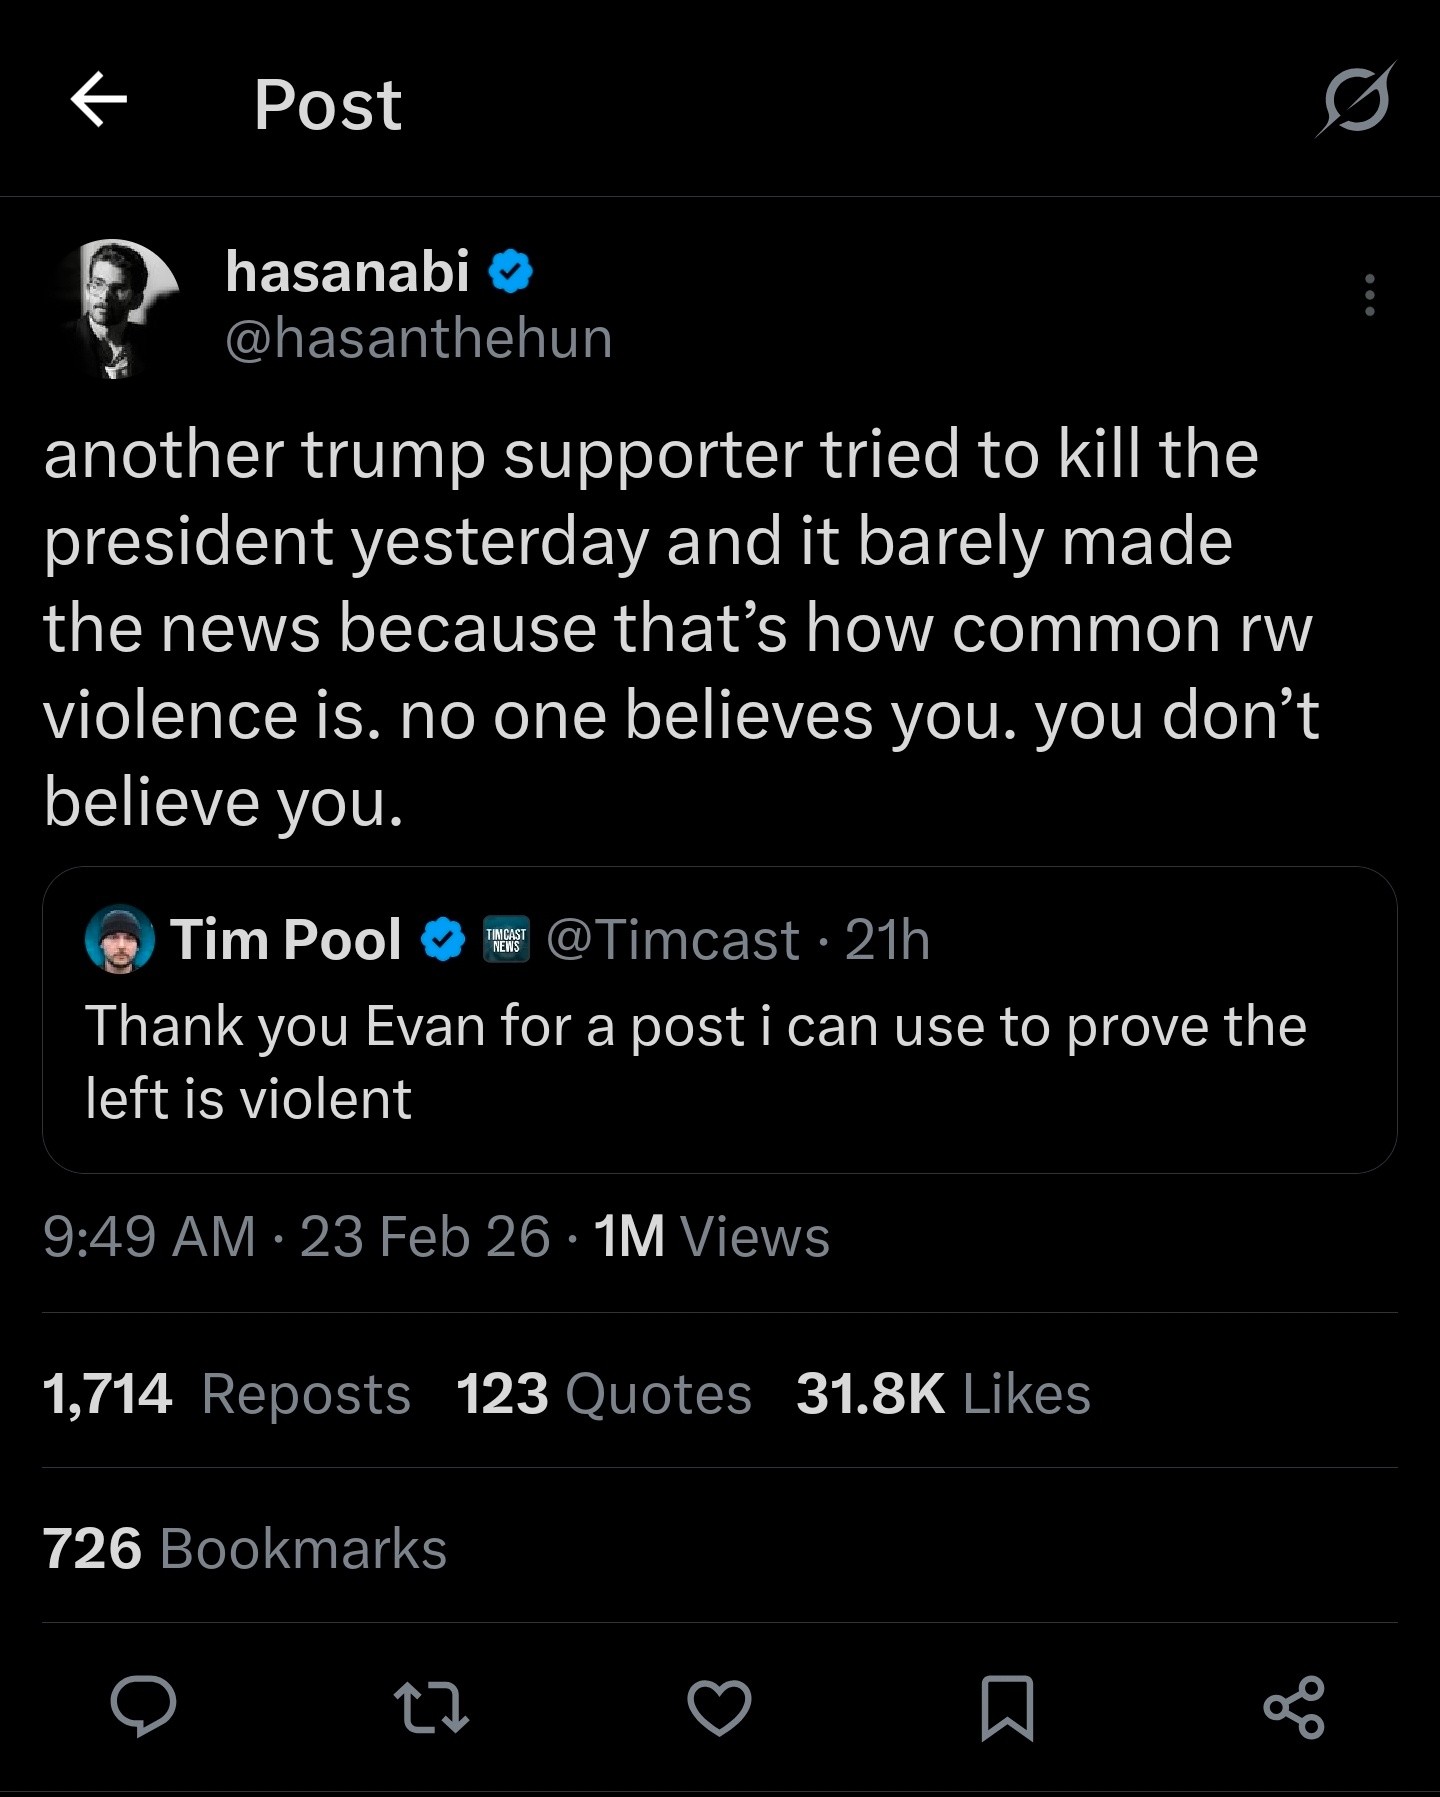This screenshot has height=1797, width=1440.
Task: Tap the repost arrows icon
Action: pos(431,1707)
